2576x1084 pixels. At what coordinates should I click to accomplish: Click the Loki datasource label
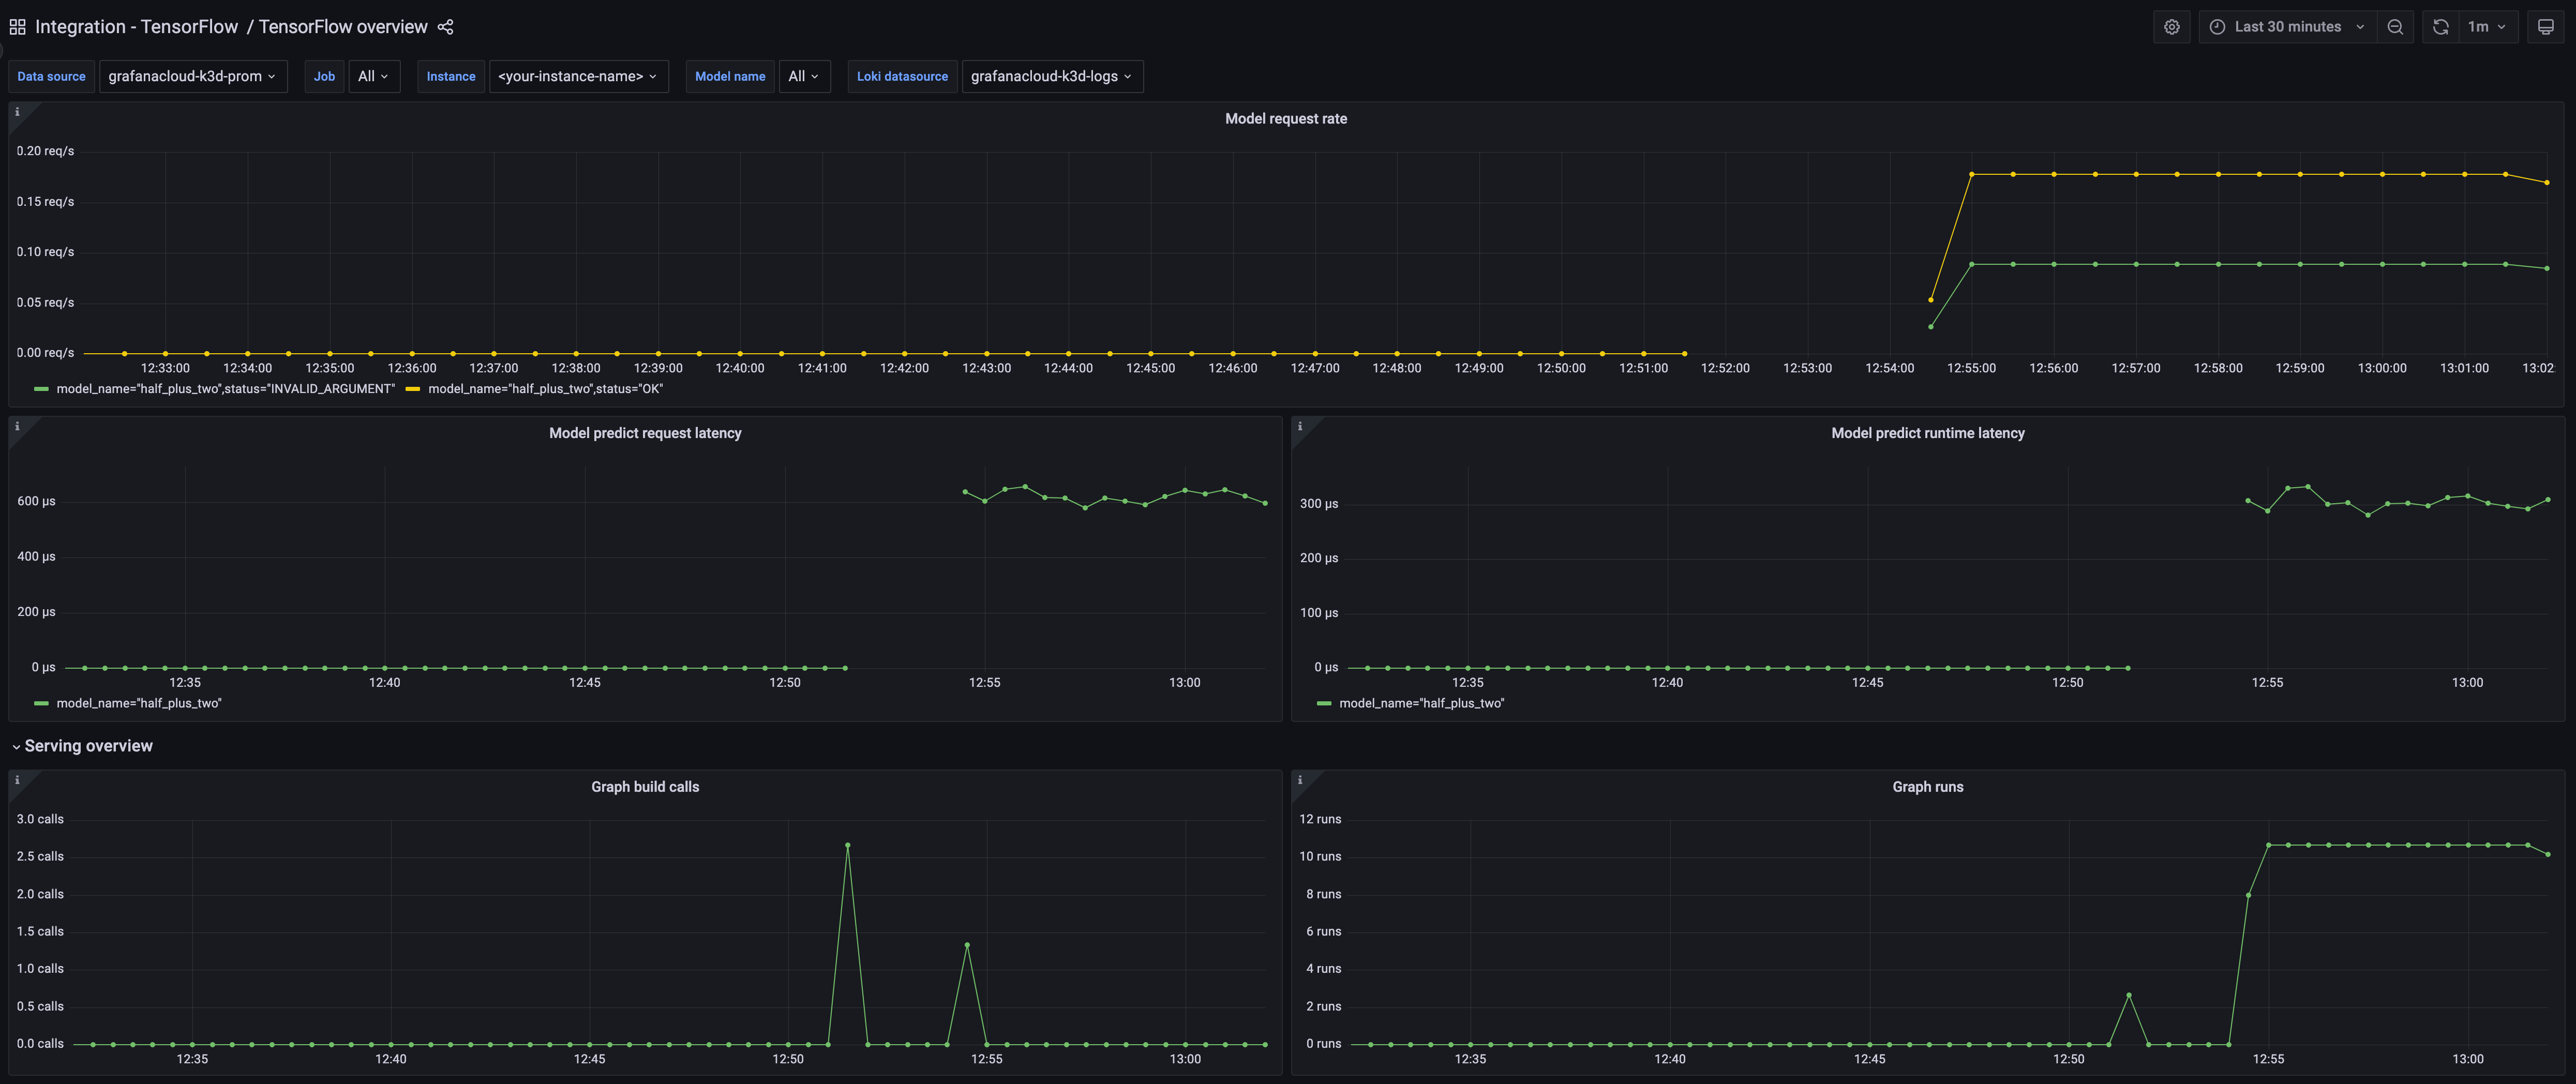coord(902,76)
